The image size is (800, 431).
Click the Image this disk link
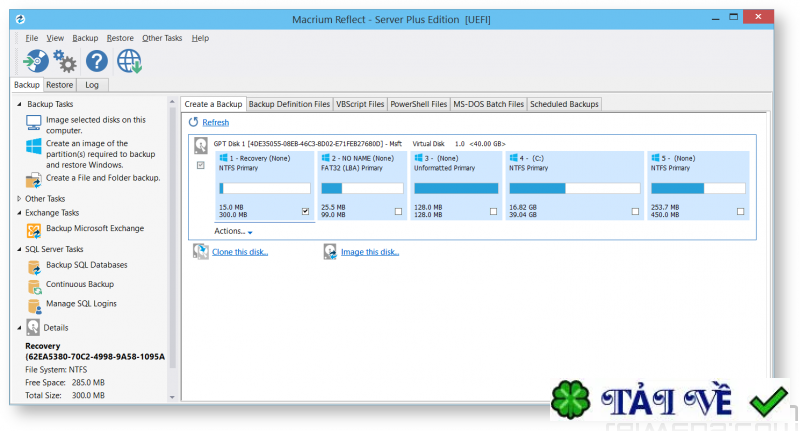[x=370, y=252]
